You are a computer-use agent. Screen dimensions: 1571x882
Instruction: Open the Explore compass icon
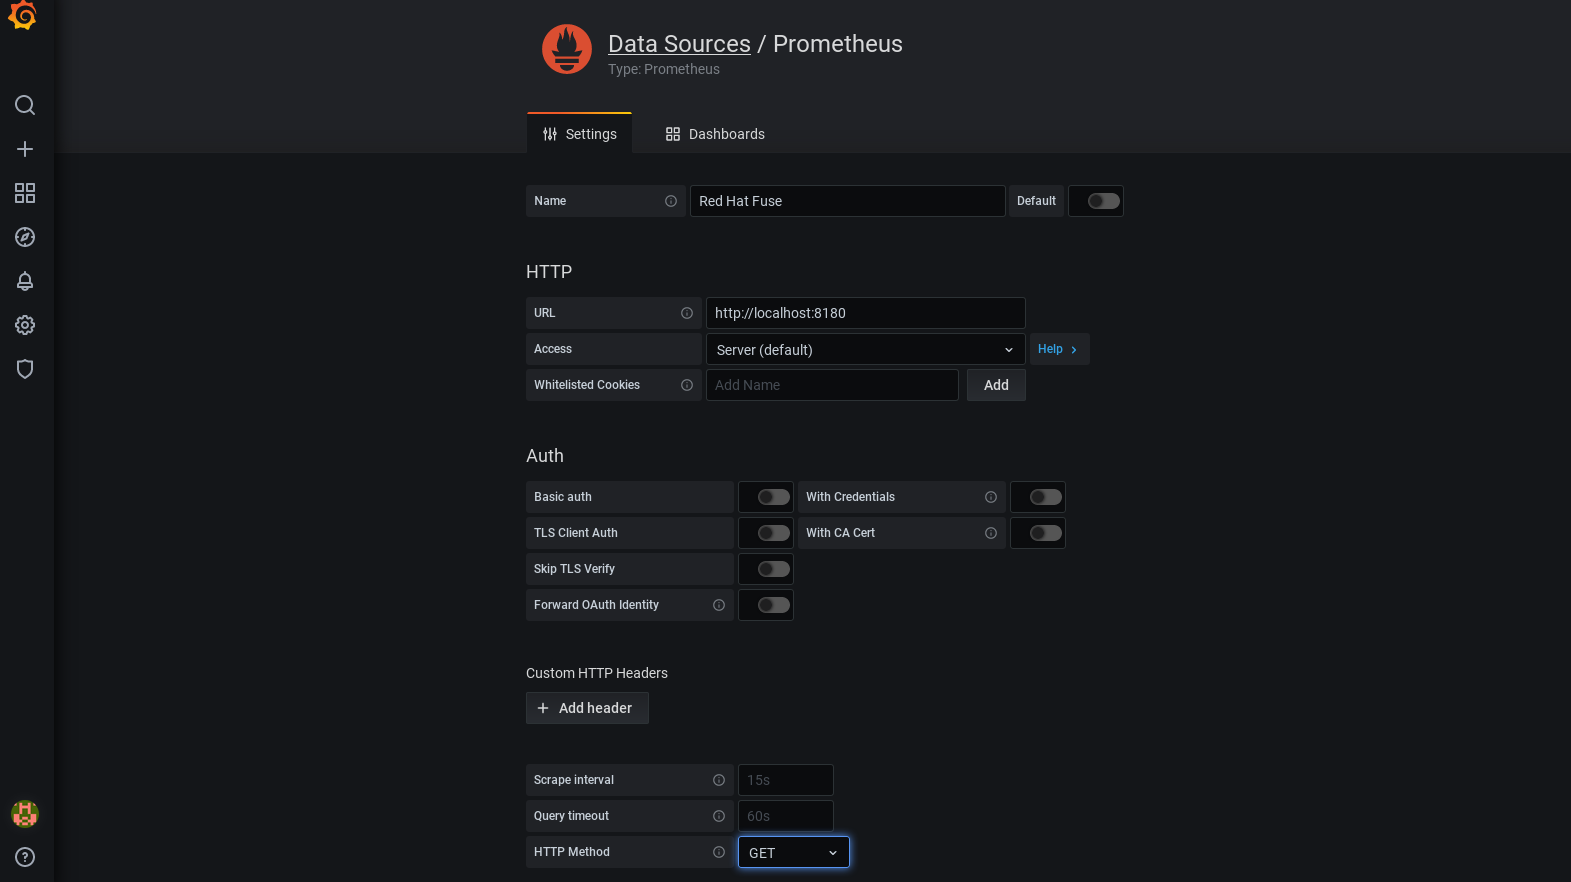tap(25, 237)
